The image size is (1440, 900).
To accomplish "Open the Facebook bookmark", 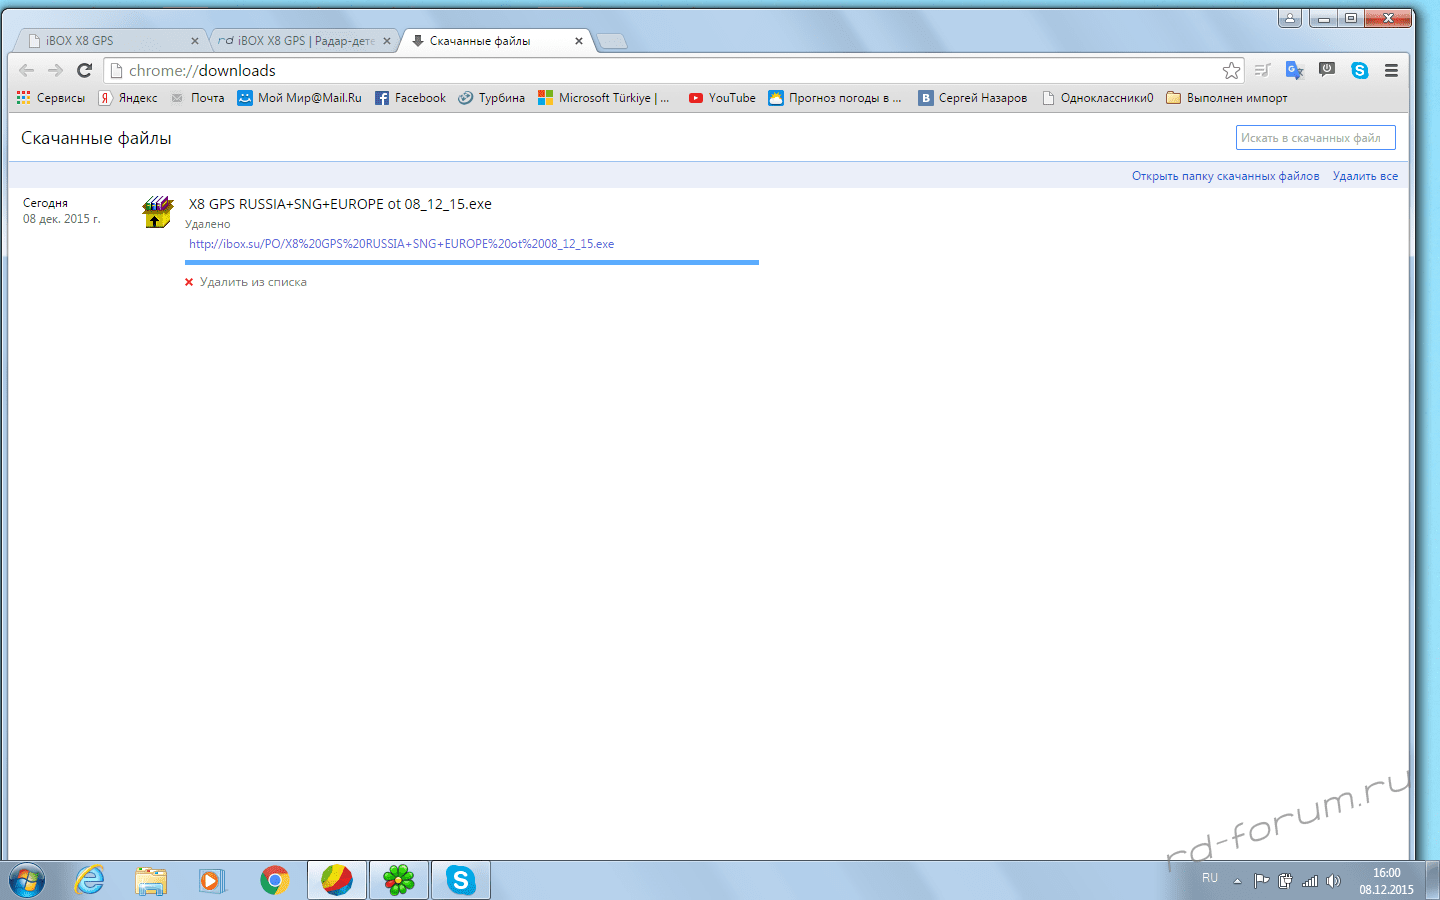I will pyautogui.click(x=410, y=98).
